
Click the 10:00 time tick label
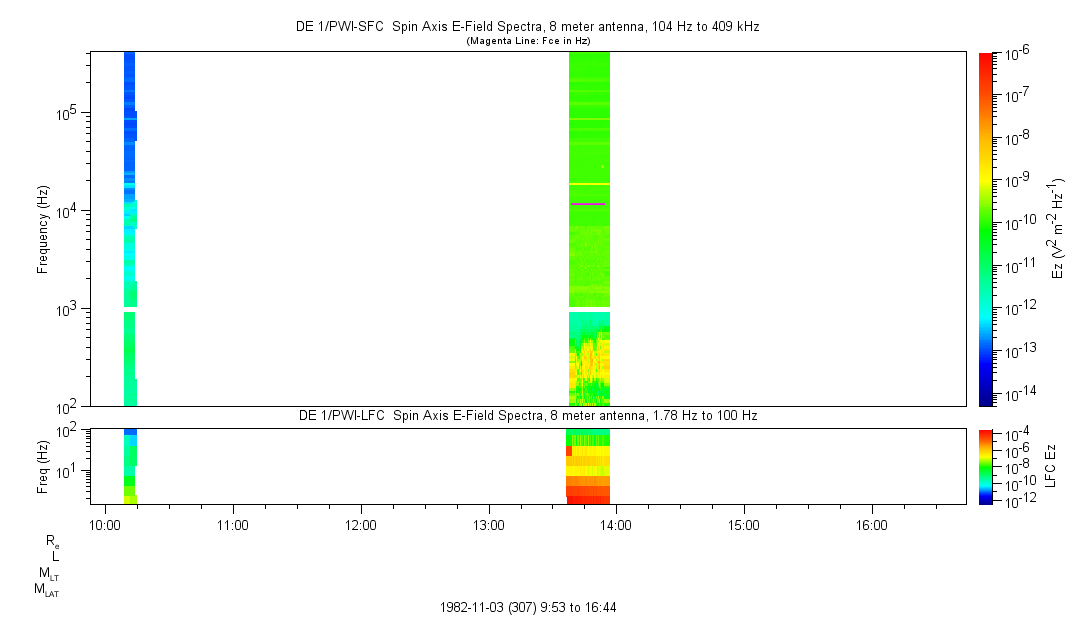click(105, 524)
